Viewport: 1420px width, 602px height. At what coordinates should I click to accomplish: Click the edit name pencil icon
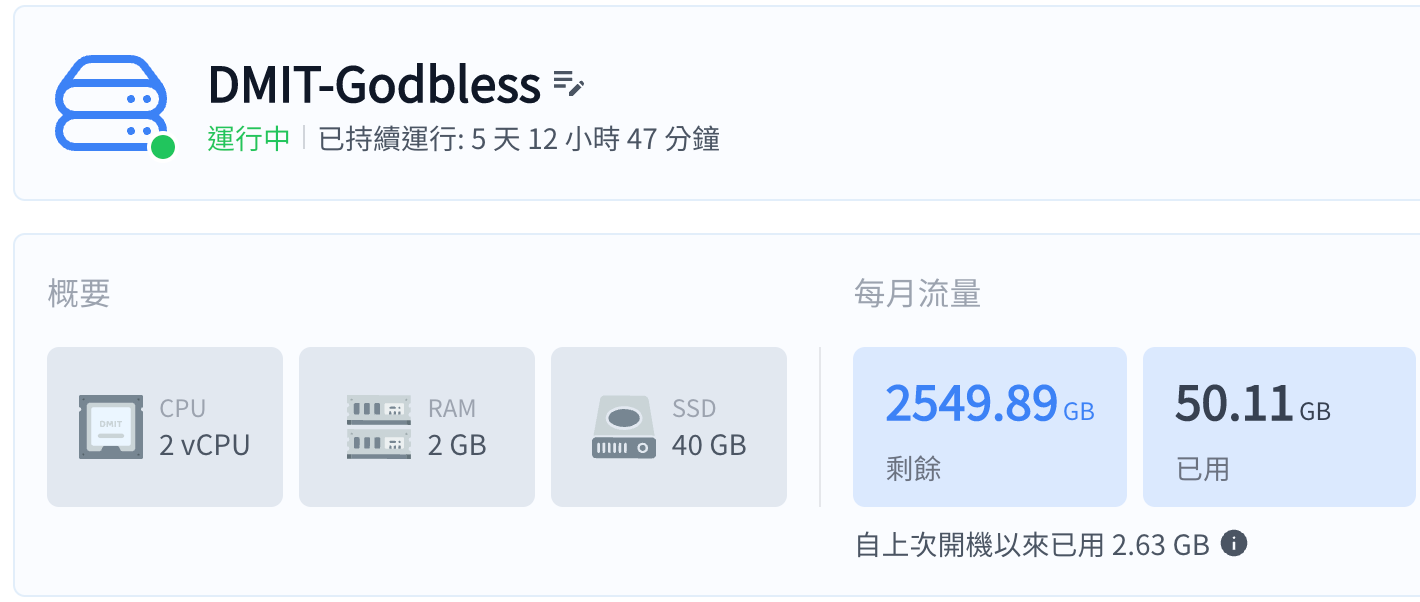(568, 84)
